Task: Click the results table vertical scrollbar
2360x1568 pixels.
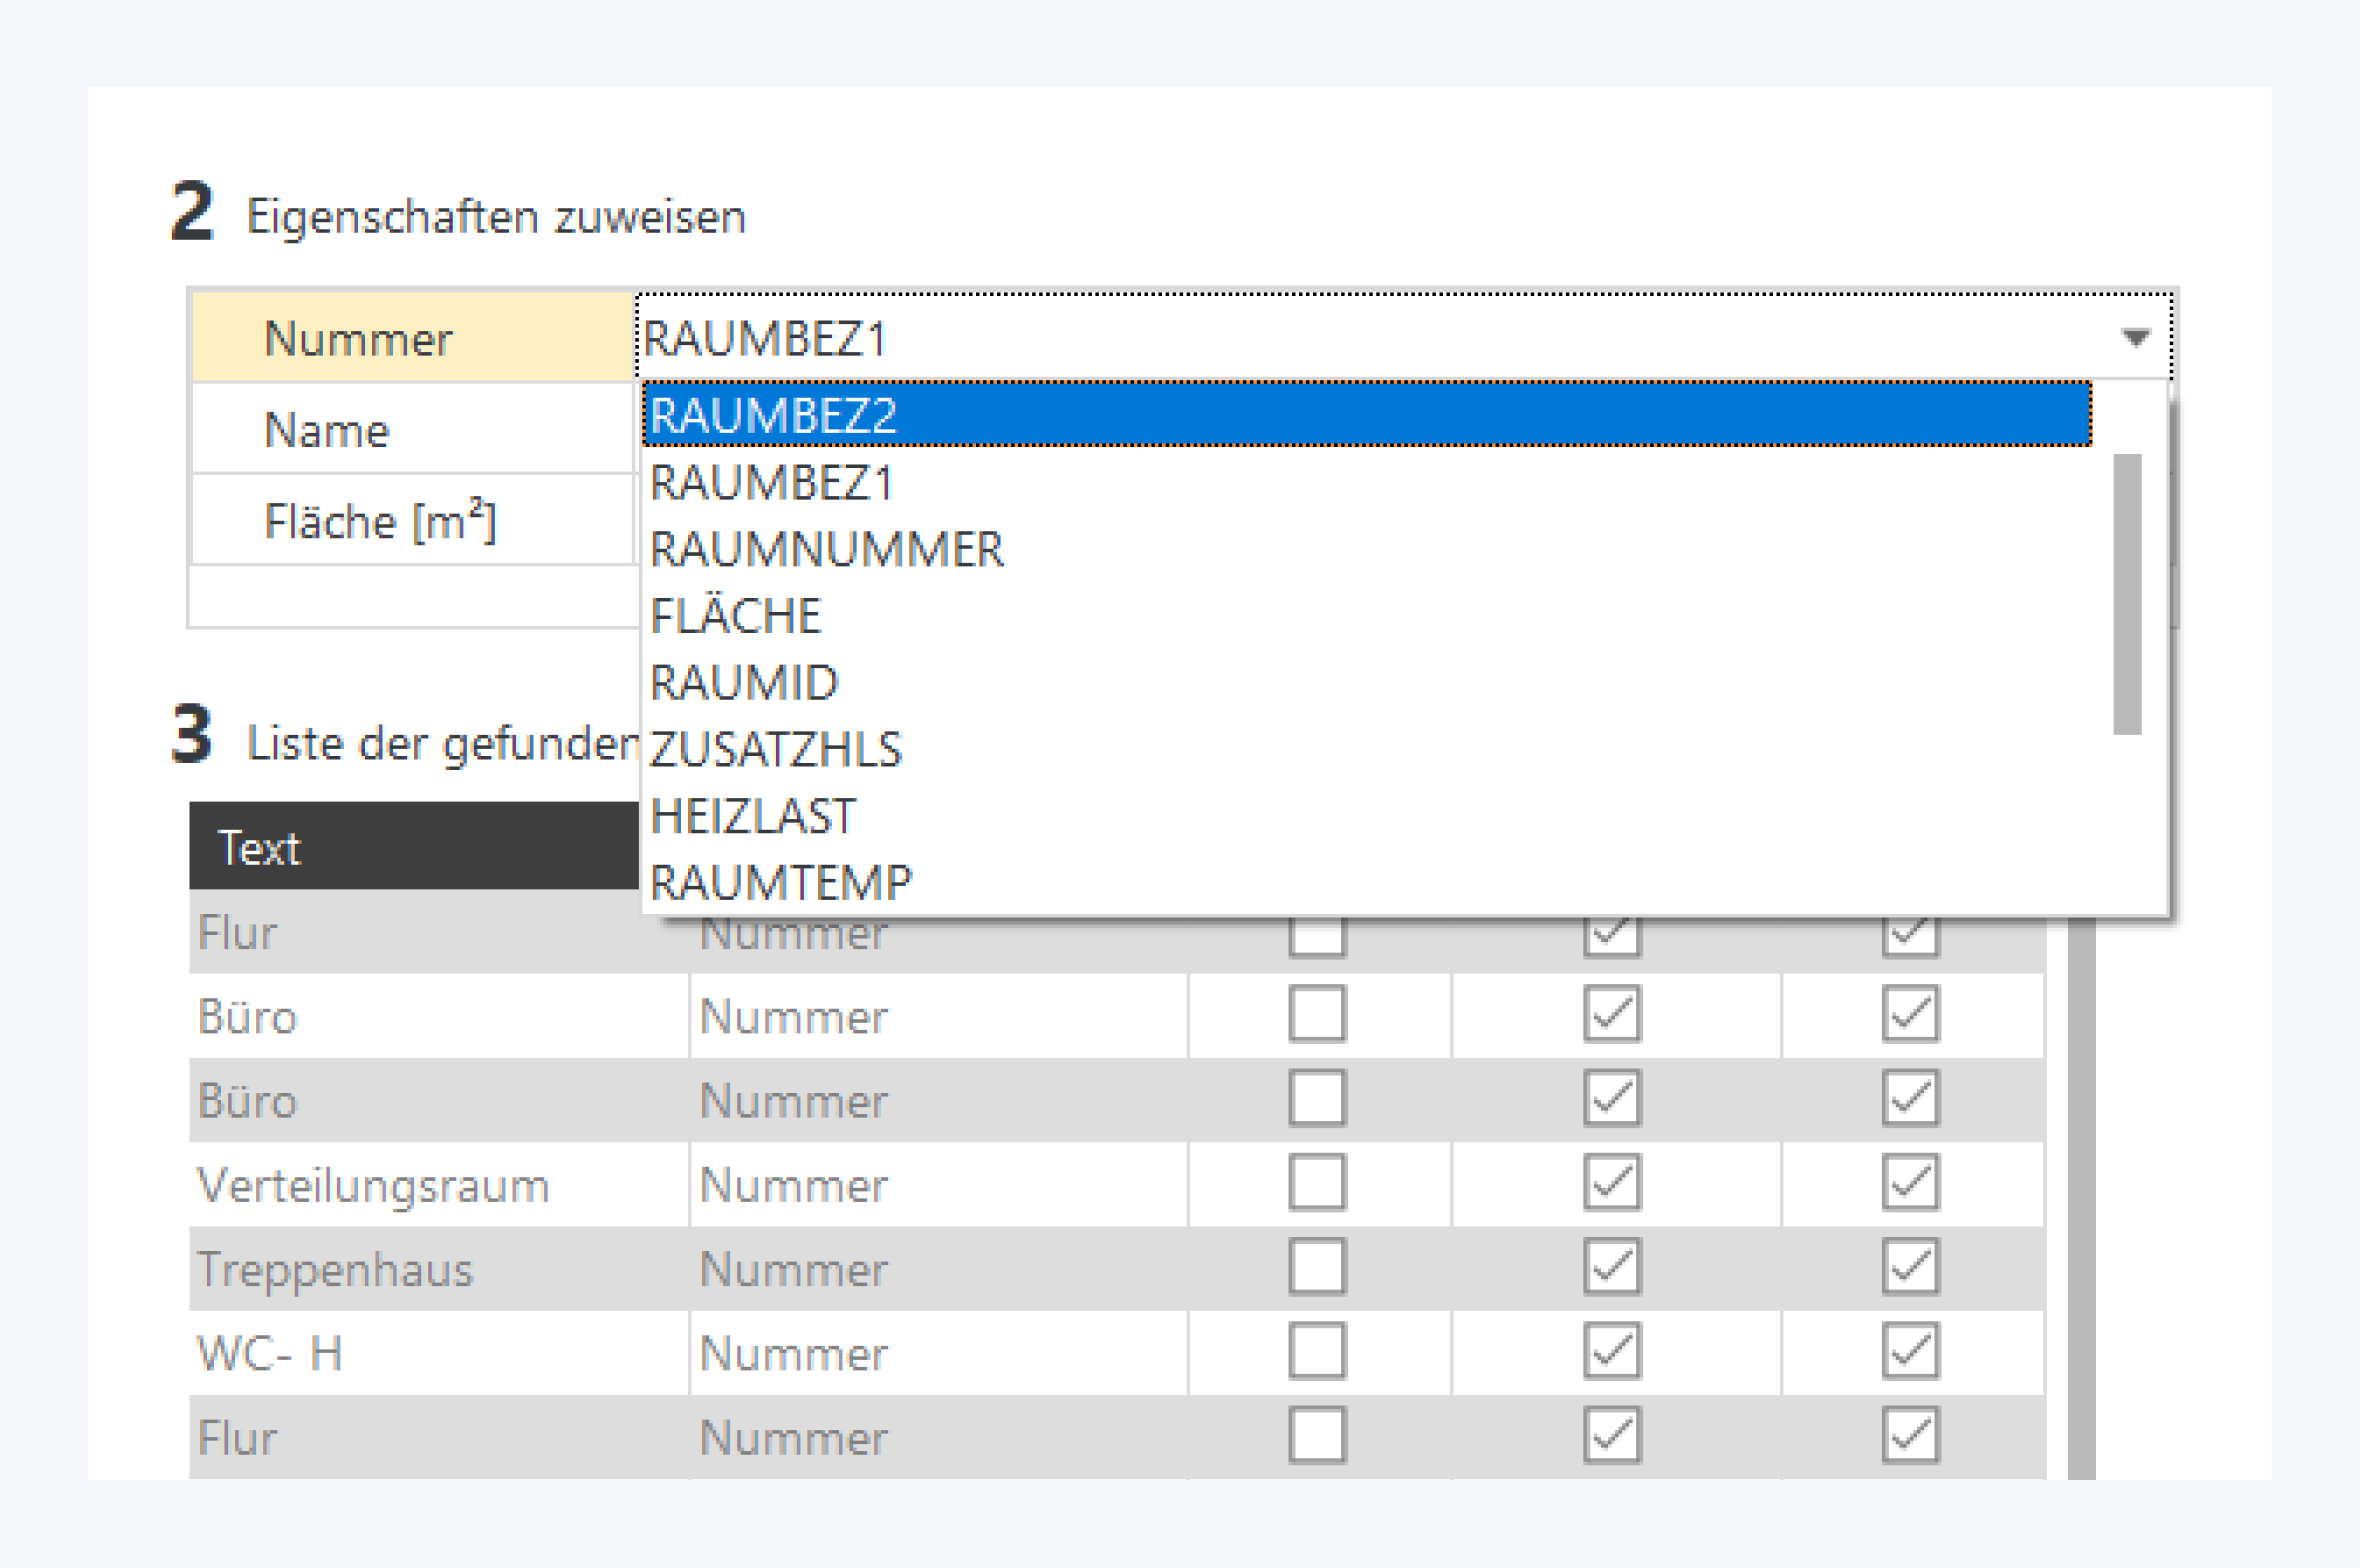Action: click(2081, 1200)
